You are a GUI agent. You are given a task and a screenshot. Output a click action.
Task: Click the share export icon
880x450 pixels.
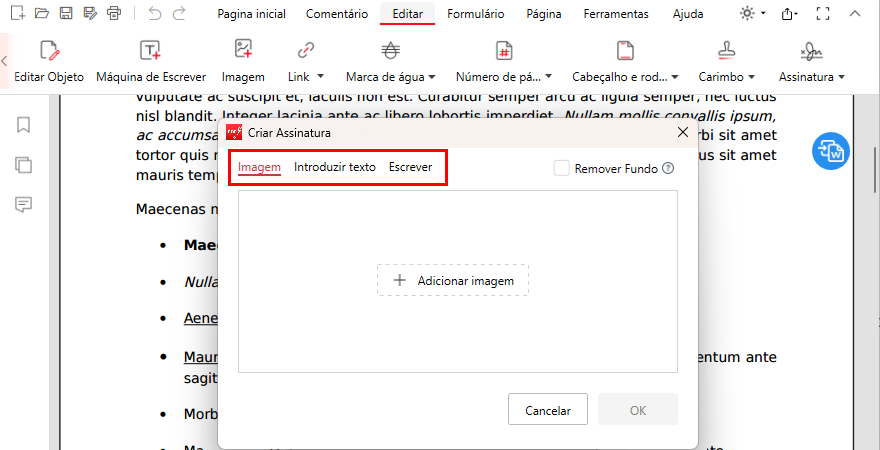[787, 14]
